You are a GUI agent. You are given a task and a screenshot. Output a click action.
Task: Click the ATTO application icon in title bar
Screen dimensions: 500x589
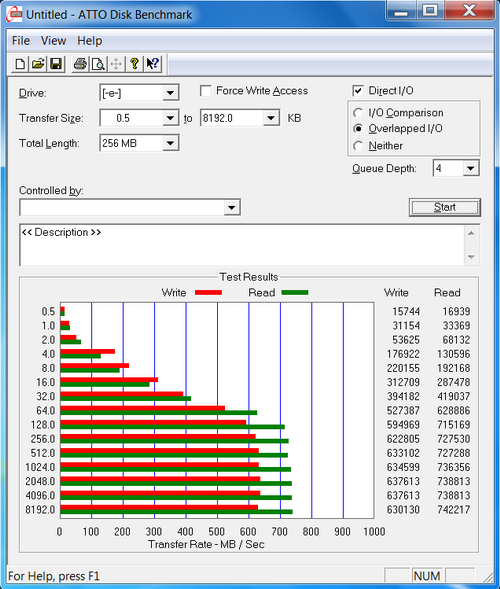pos(15,14)
